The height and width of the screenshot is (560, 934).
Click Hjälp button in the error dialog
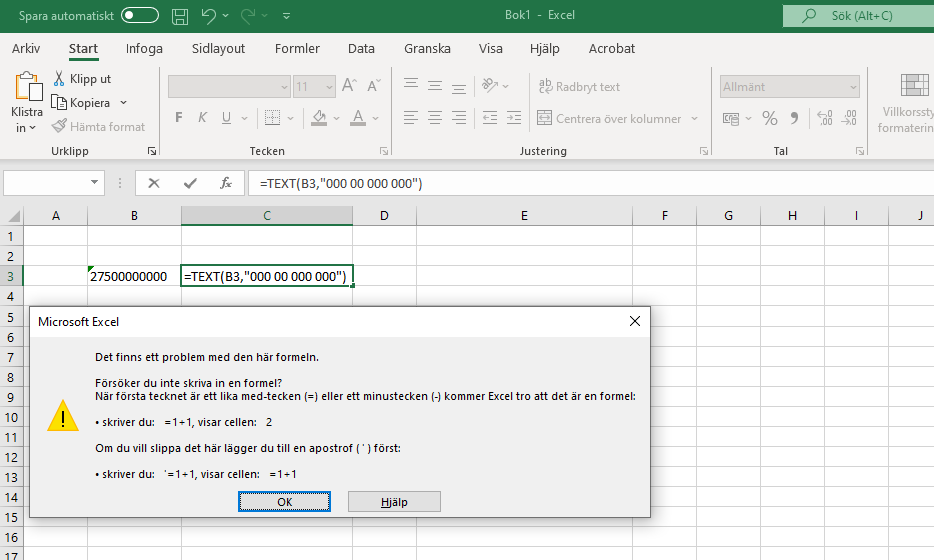(x=394, y=502)
